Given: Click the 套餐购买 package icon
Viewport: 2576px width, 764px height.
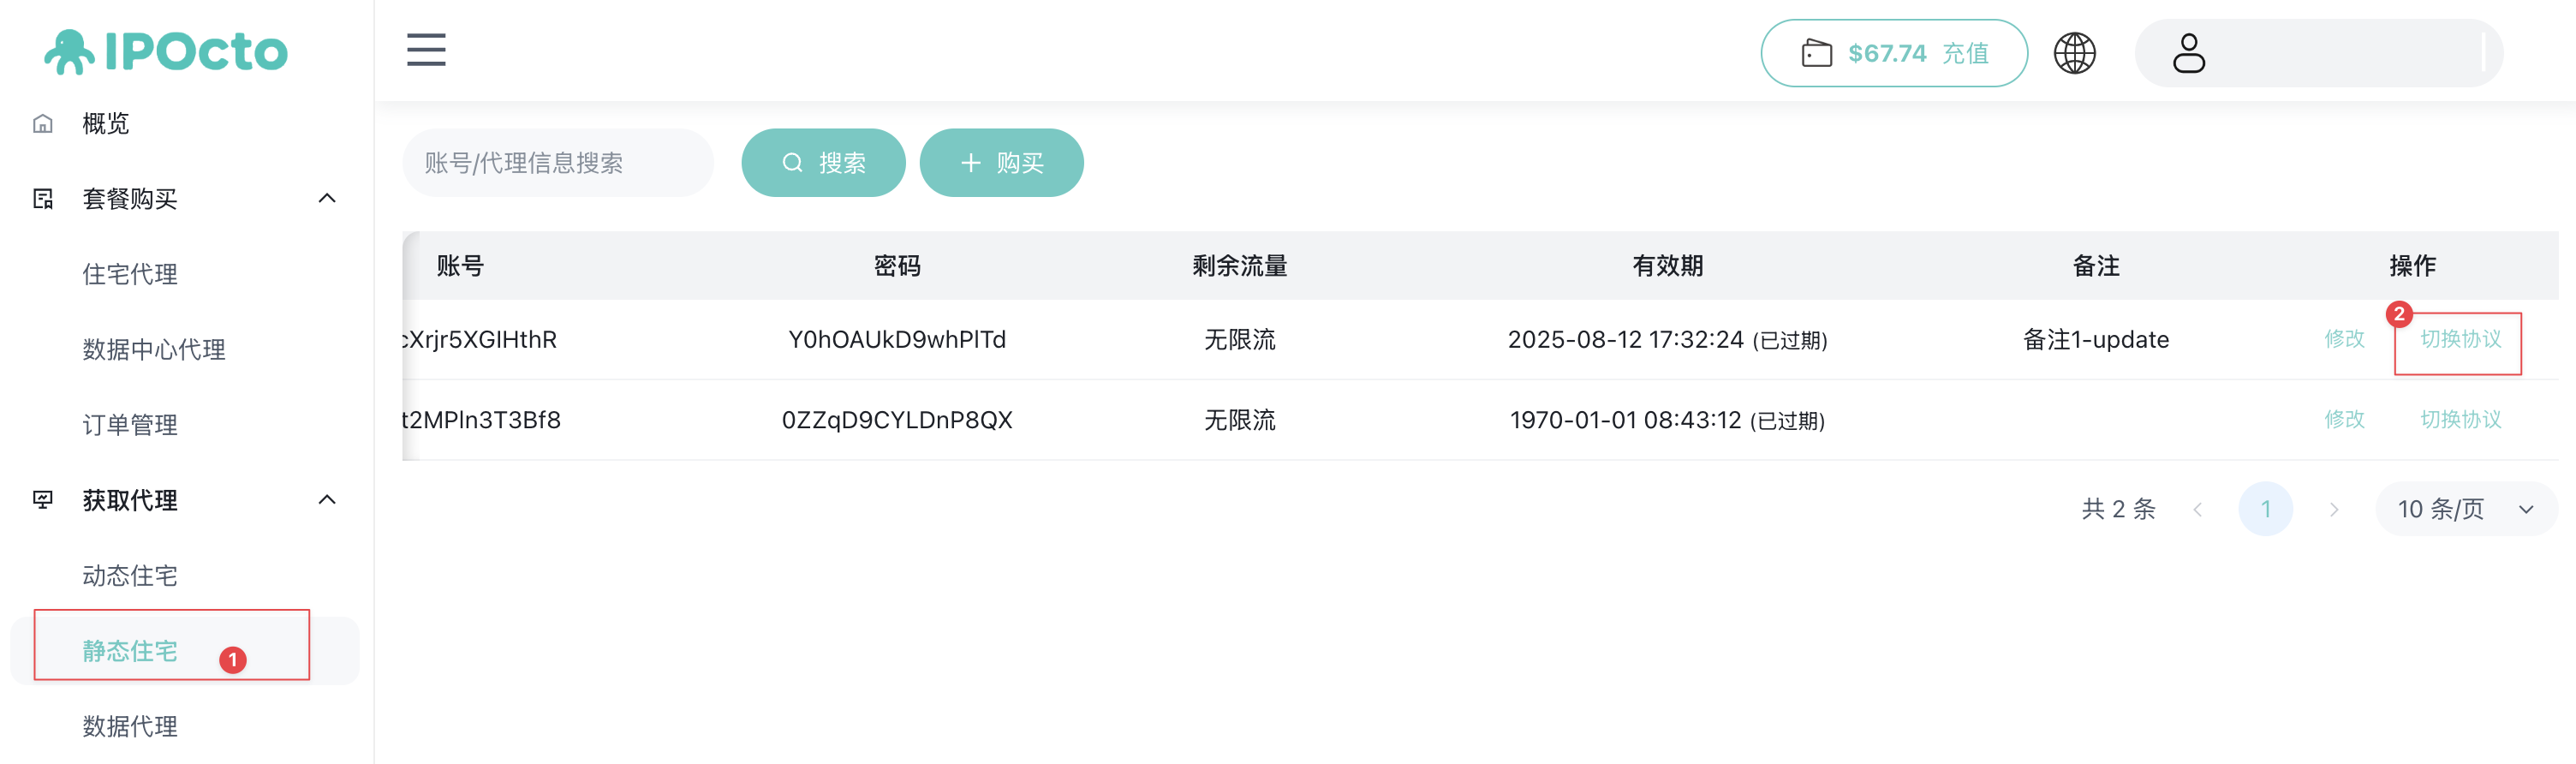Looking at the screenshot, I should click(x=43, y=199).
